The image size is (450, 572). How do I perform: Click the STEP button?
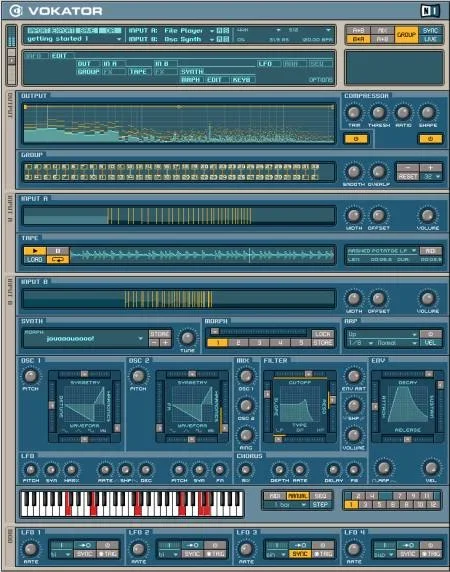[x=320, y=505]
